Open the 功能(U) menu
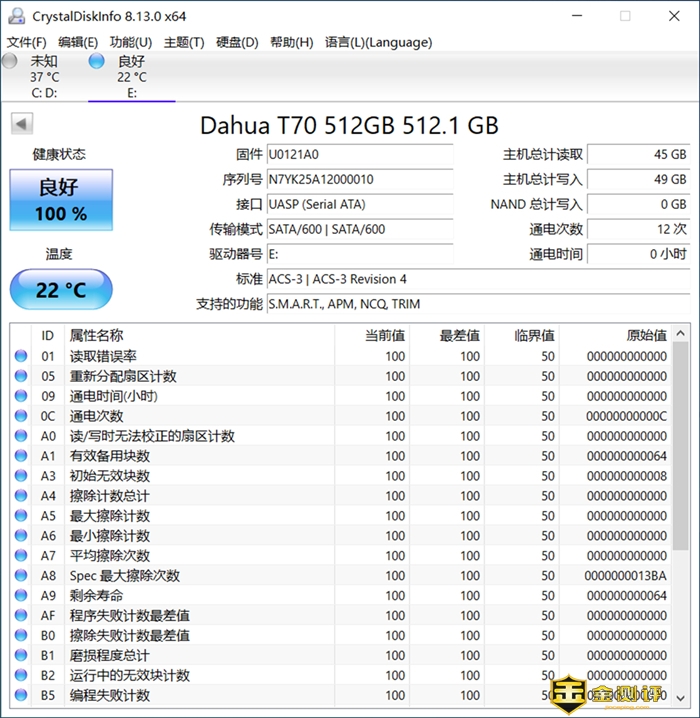The height and width of the screenshot is (718, 700). tap(131, 42)
